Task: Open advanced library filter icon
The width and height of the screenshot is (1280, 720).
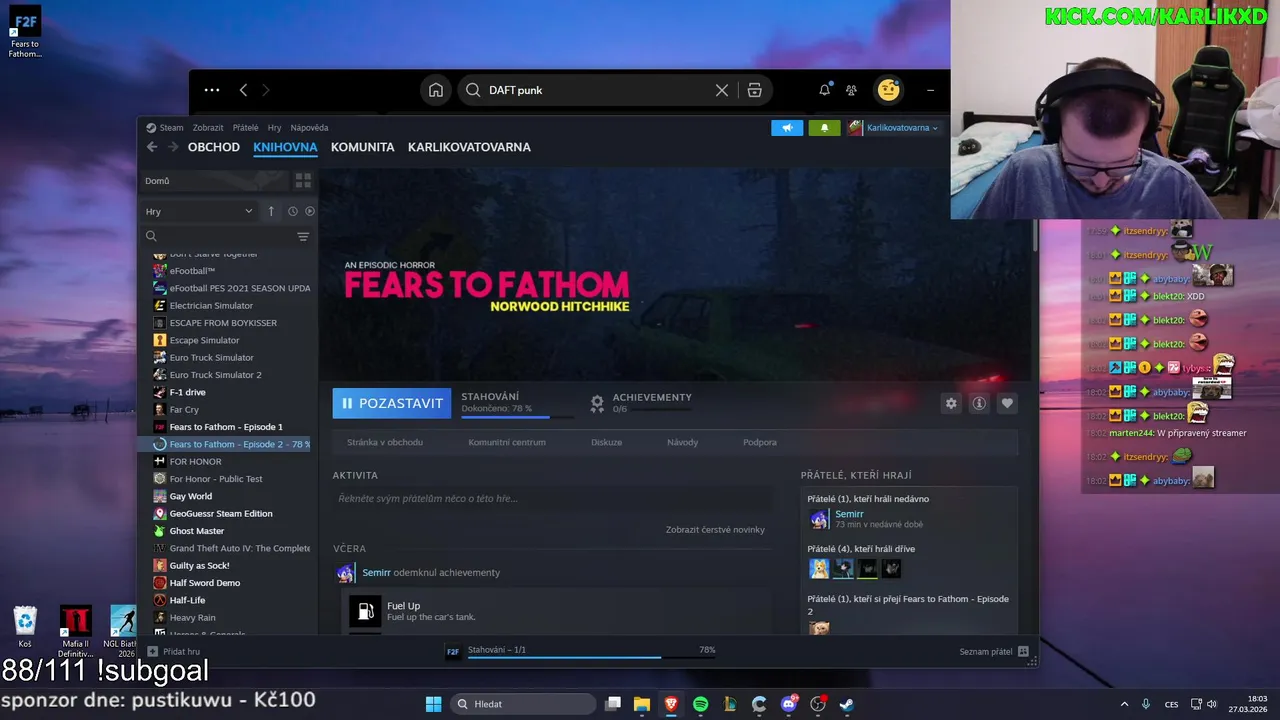Action: click(x=303, y=237)
